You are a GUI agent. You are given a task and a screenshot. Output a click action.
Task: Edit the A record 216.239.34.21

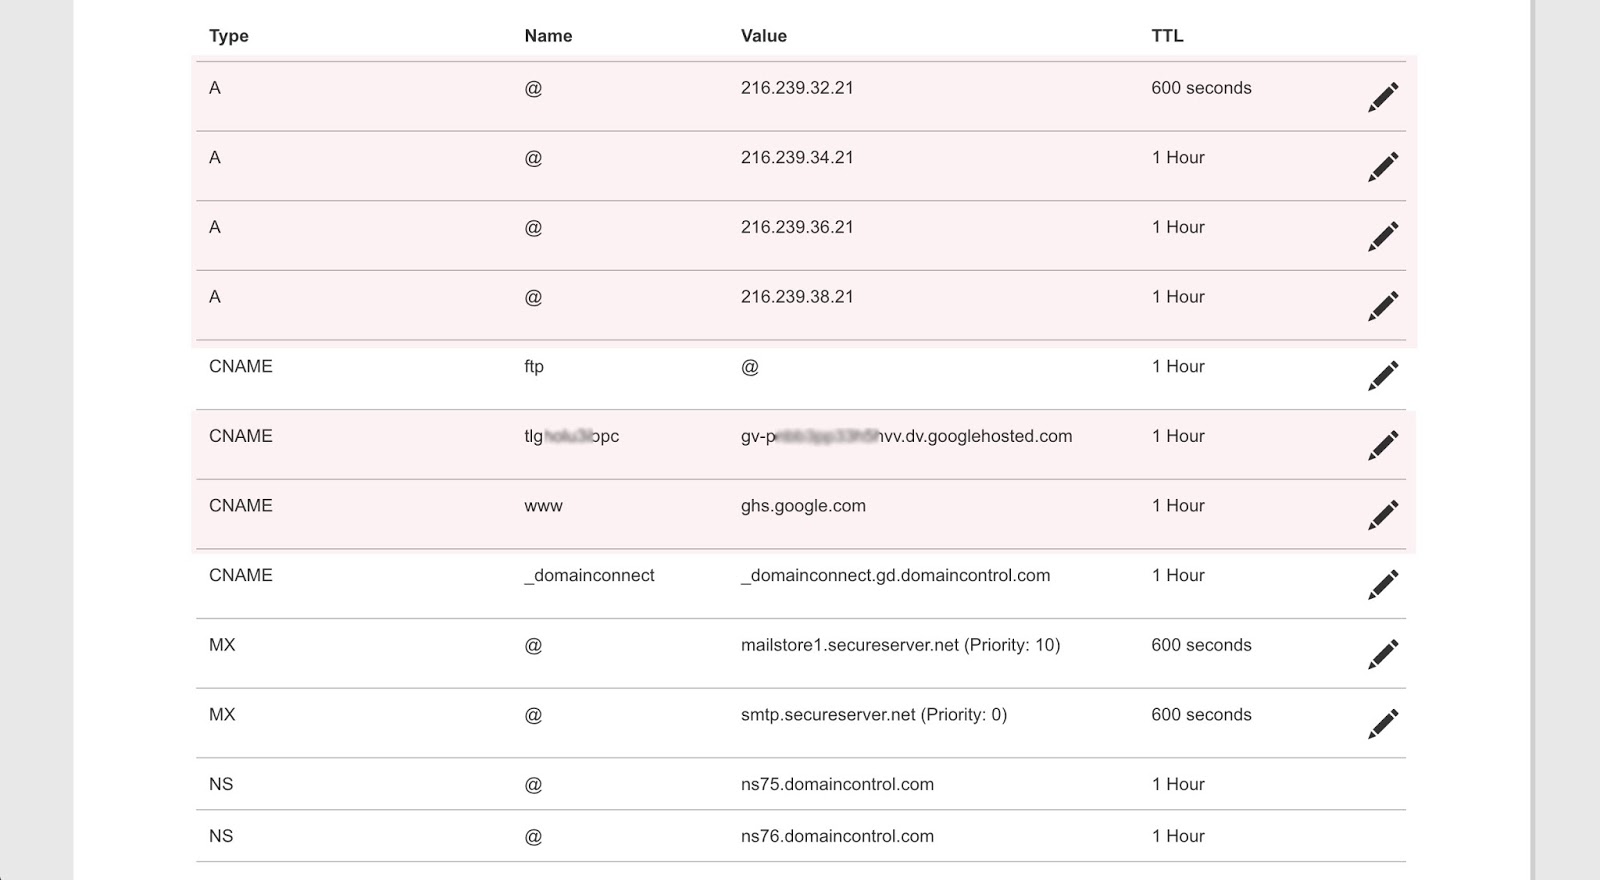(x=1383, y=166)
